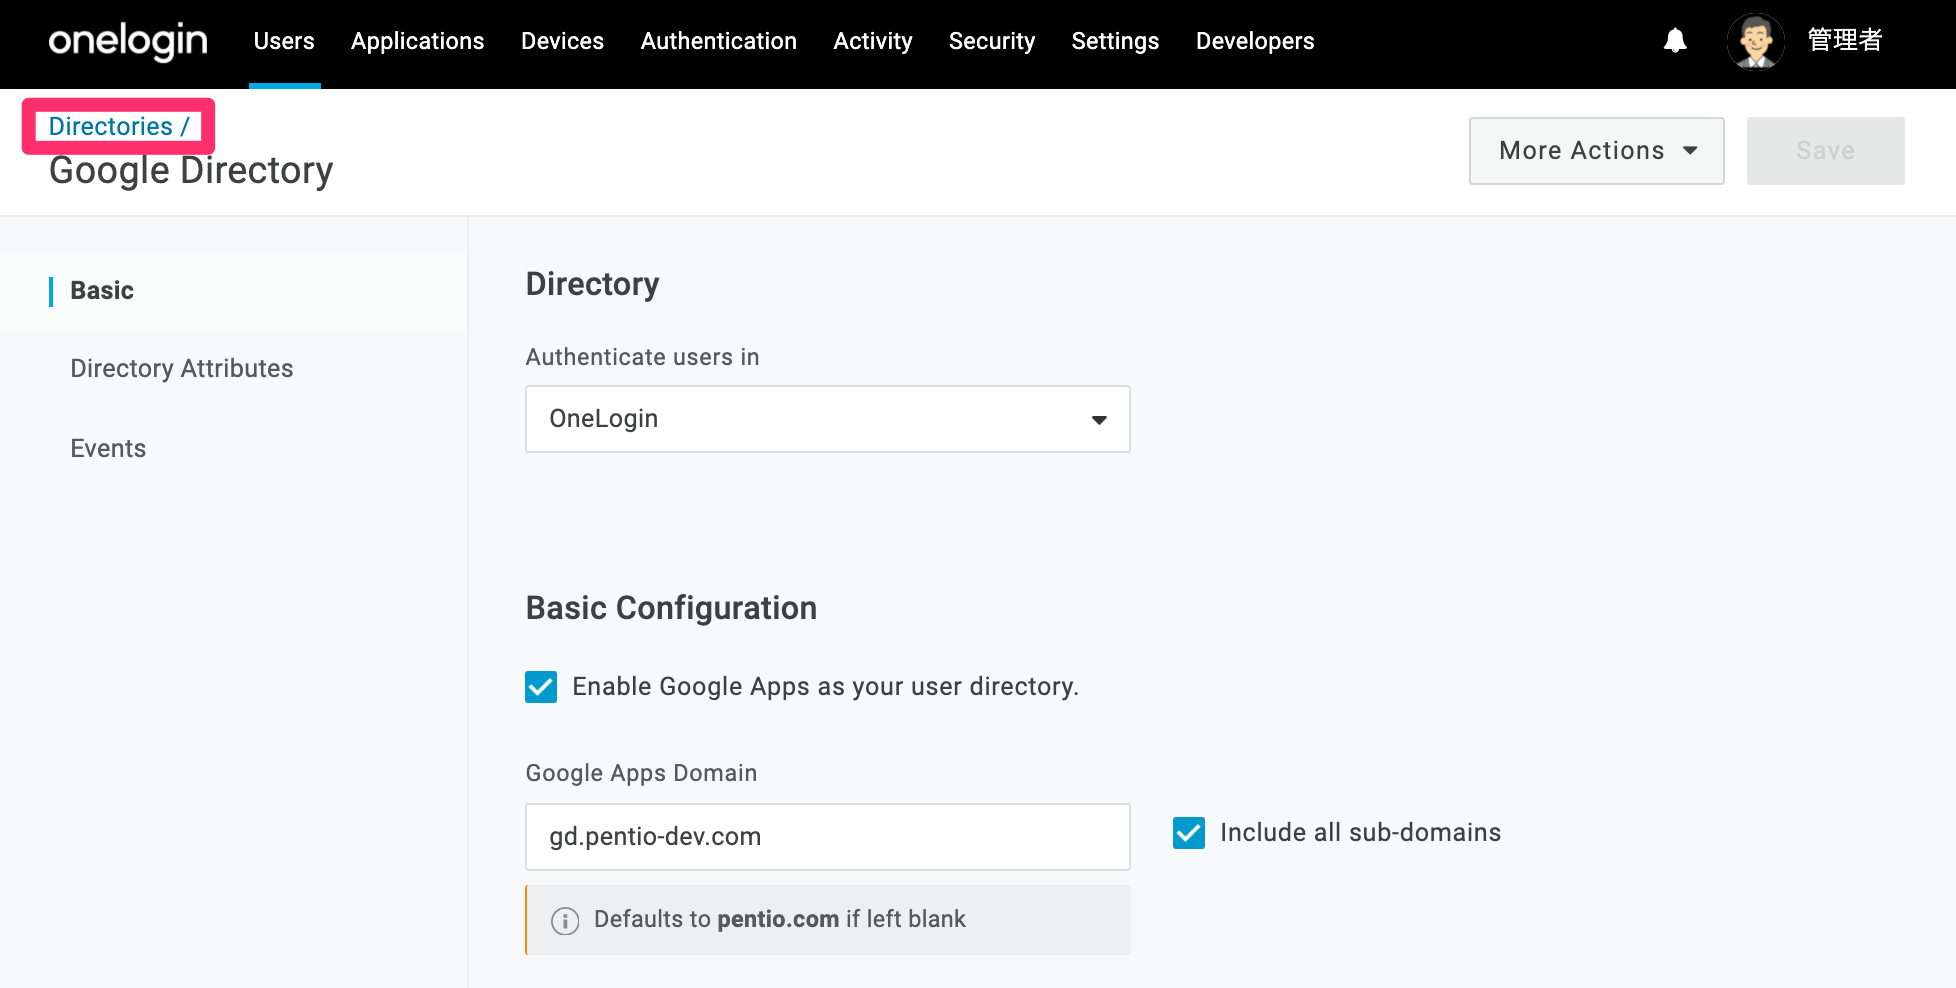The image size is (1956, 988).
Task: Click the Google Directory page title
Action: pyautogui.click(x=191, y=171)
